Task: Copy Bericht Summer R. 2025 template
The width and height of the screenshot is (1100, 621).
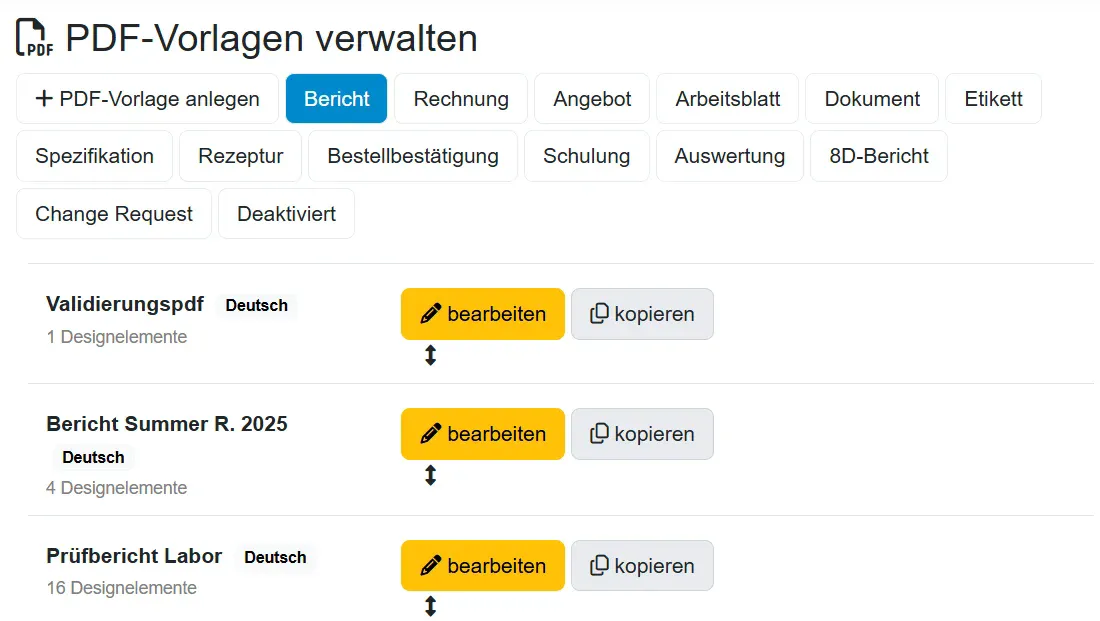Action: click(642, 434)
